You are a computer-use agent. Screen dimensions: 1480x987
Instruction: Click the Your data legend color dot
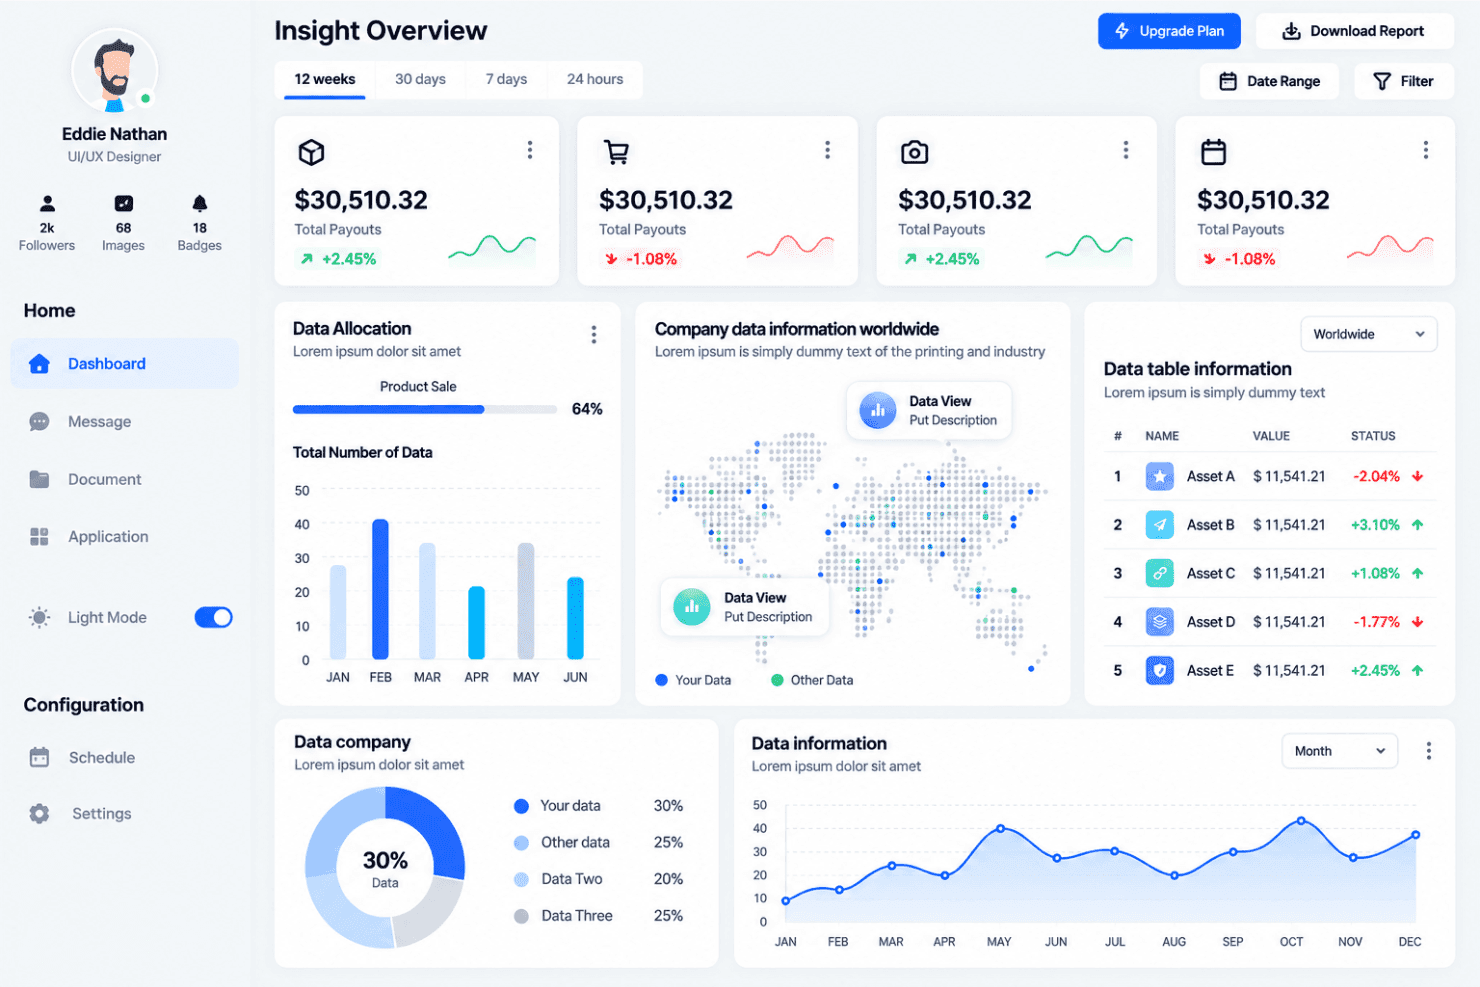(x=520, y=806)
